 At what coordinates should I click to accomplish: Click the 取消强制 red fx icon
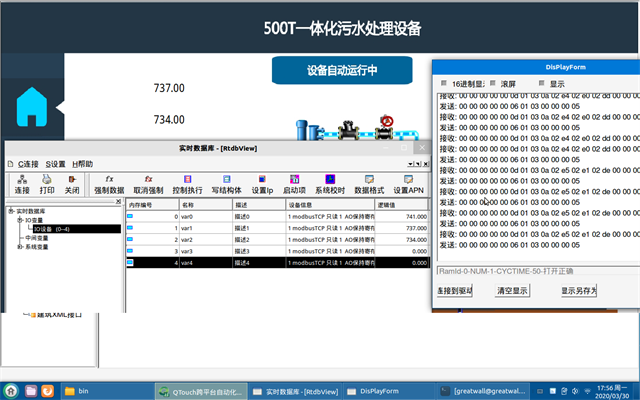point(148,179)
